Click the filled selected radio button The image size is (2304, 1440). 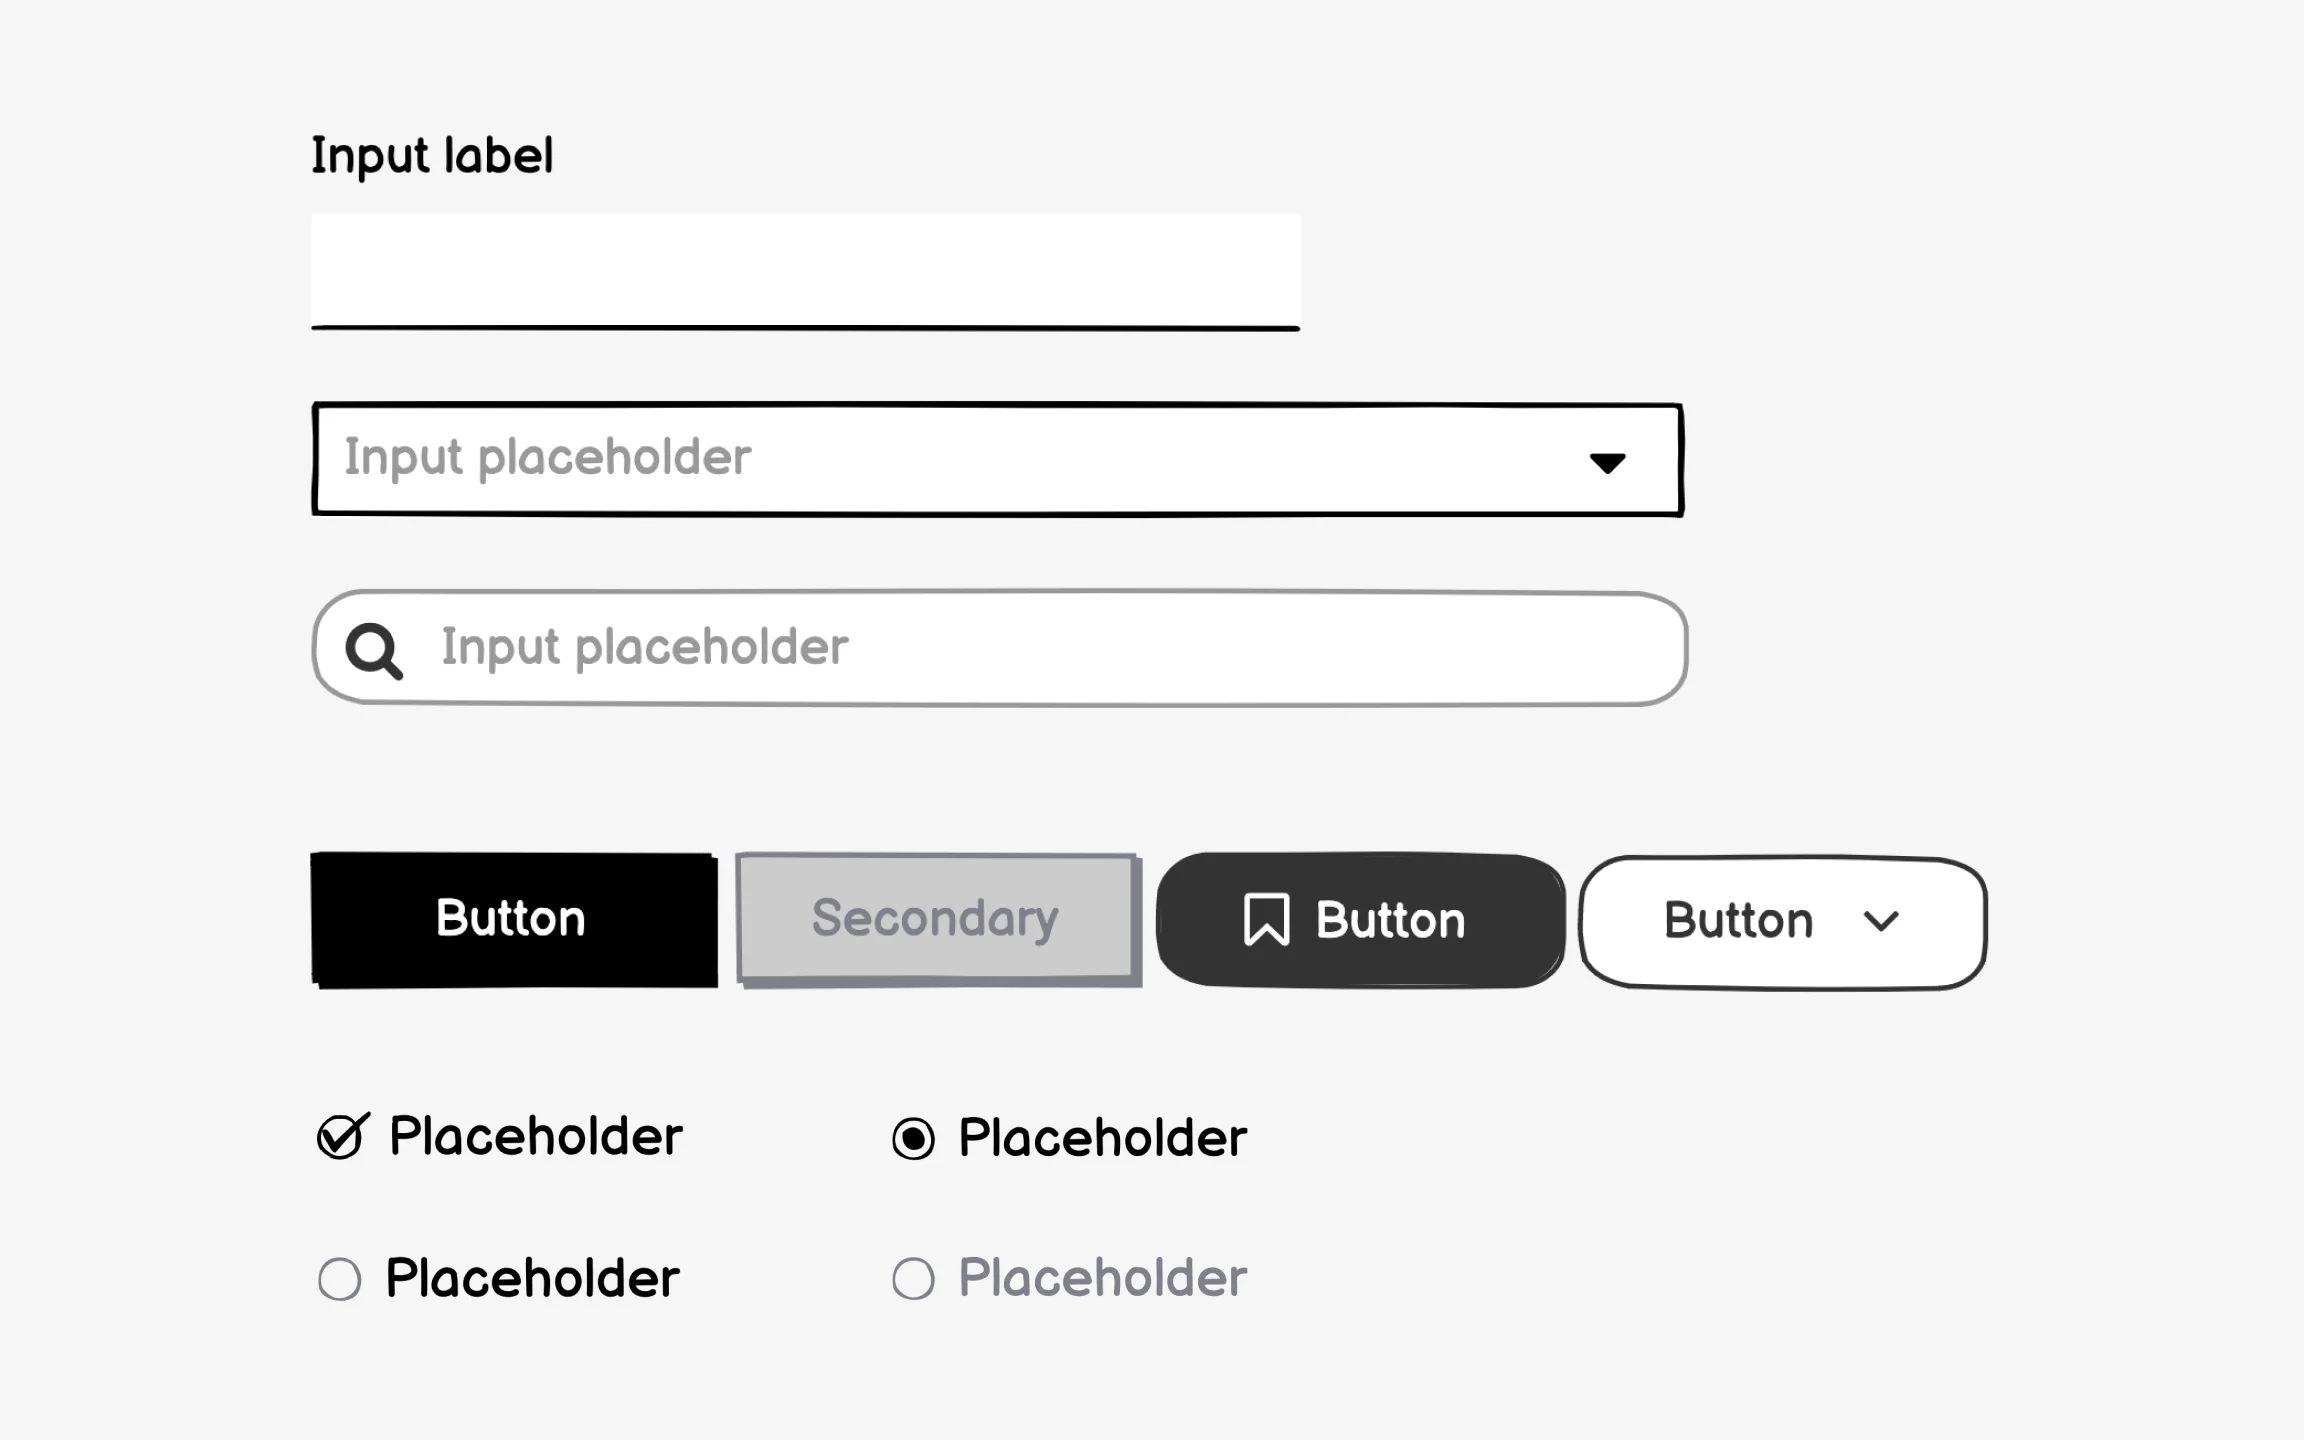click(x=913, y=1139)
